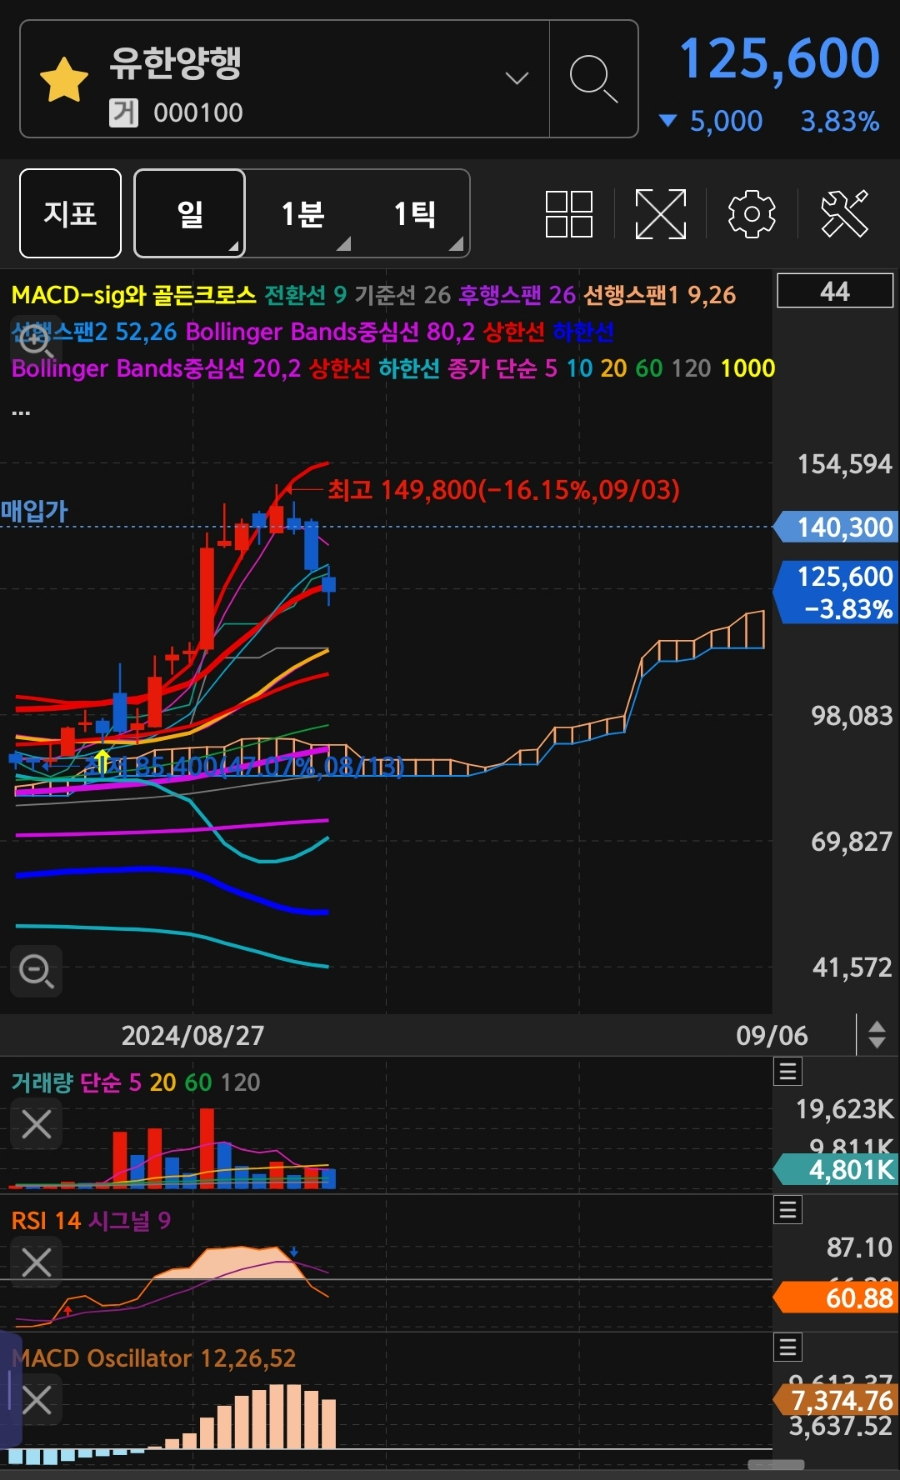Viewport: 900px width, 1480px height.
Task: Select the 전환선 9 legend entry
Action: point(305,295)
